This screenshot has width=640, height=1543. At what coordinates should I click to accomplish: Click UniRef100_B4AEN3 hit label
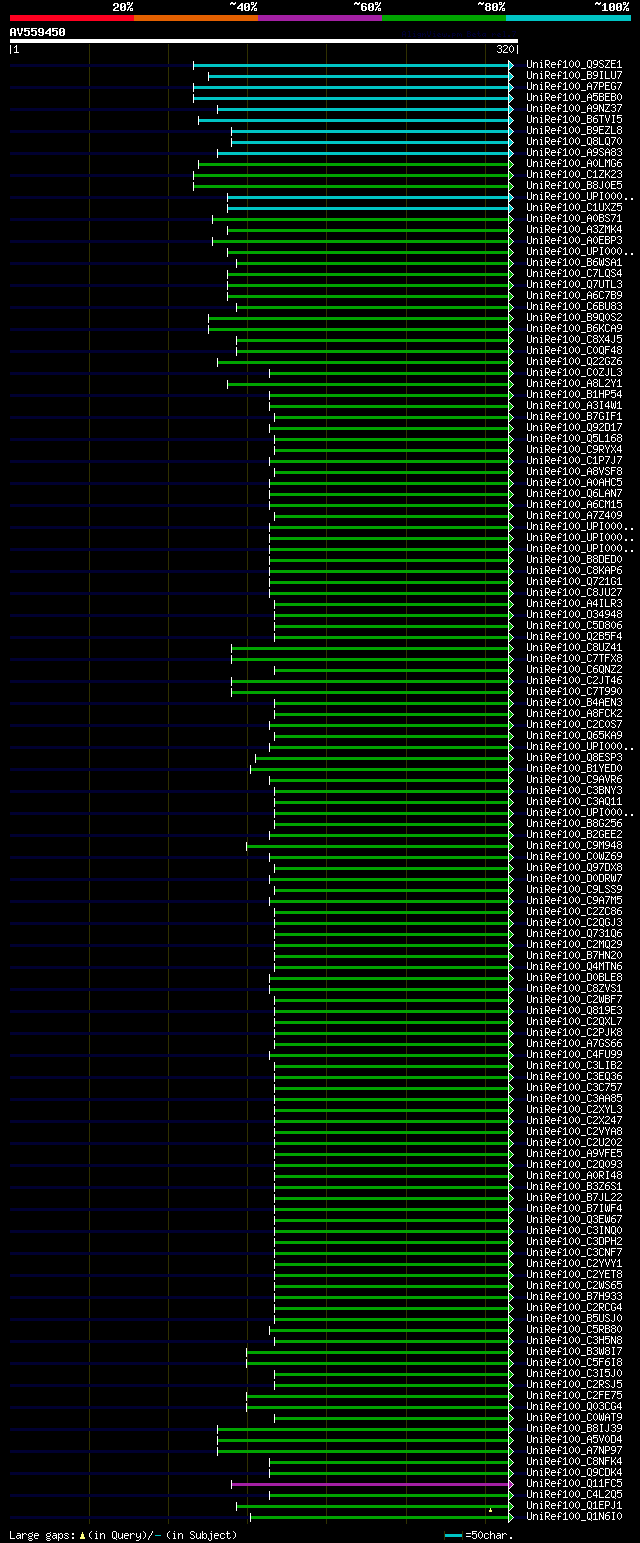pos(574,703)
